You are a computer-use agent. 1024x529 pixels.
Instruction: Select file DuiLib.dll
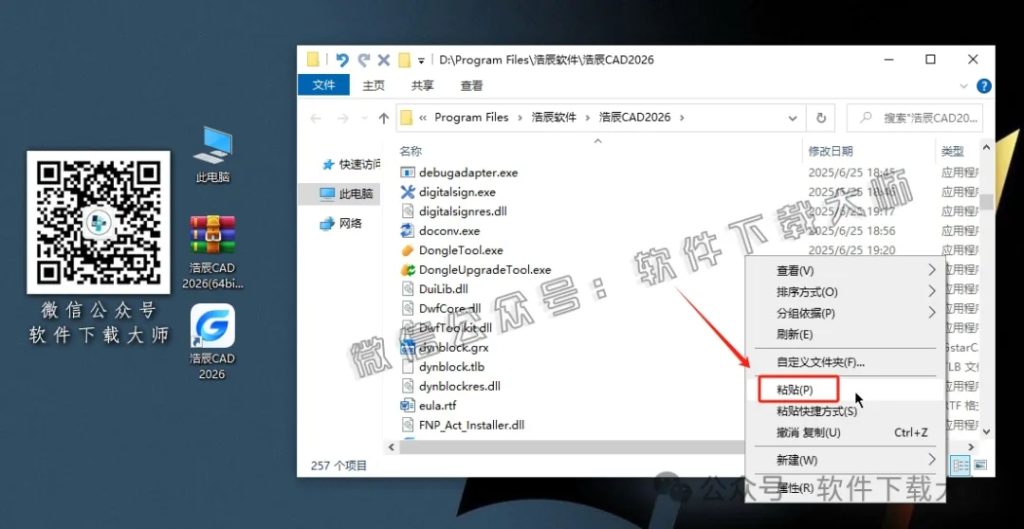tap(443, 289)
